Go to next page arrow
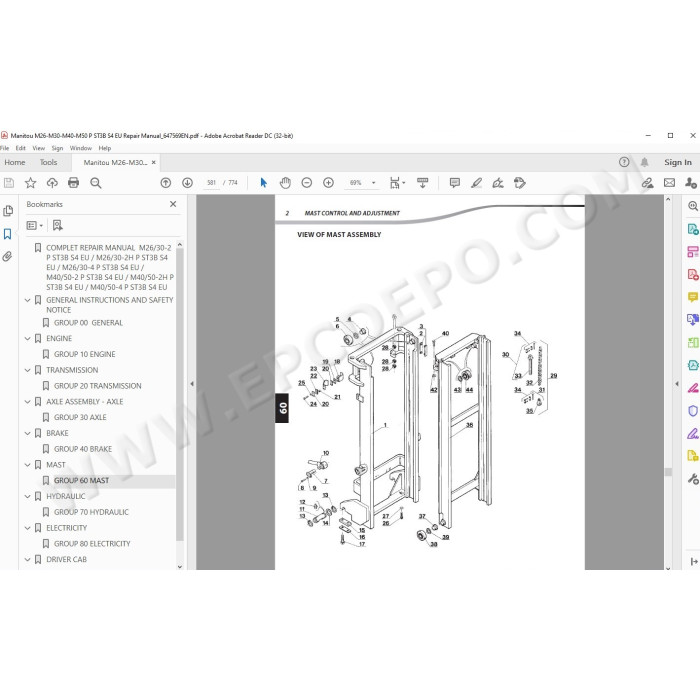Image resolution: width=700 pixels, height=700 pixels. (188, 183)
